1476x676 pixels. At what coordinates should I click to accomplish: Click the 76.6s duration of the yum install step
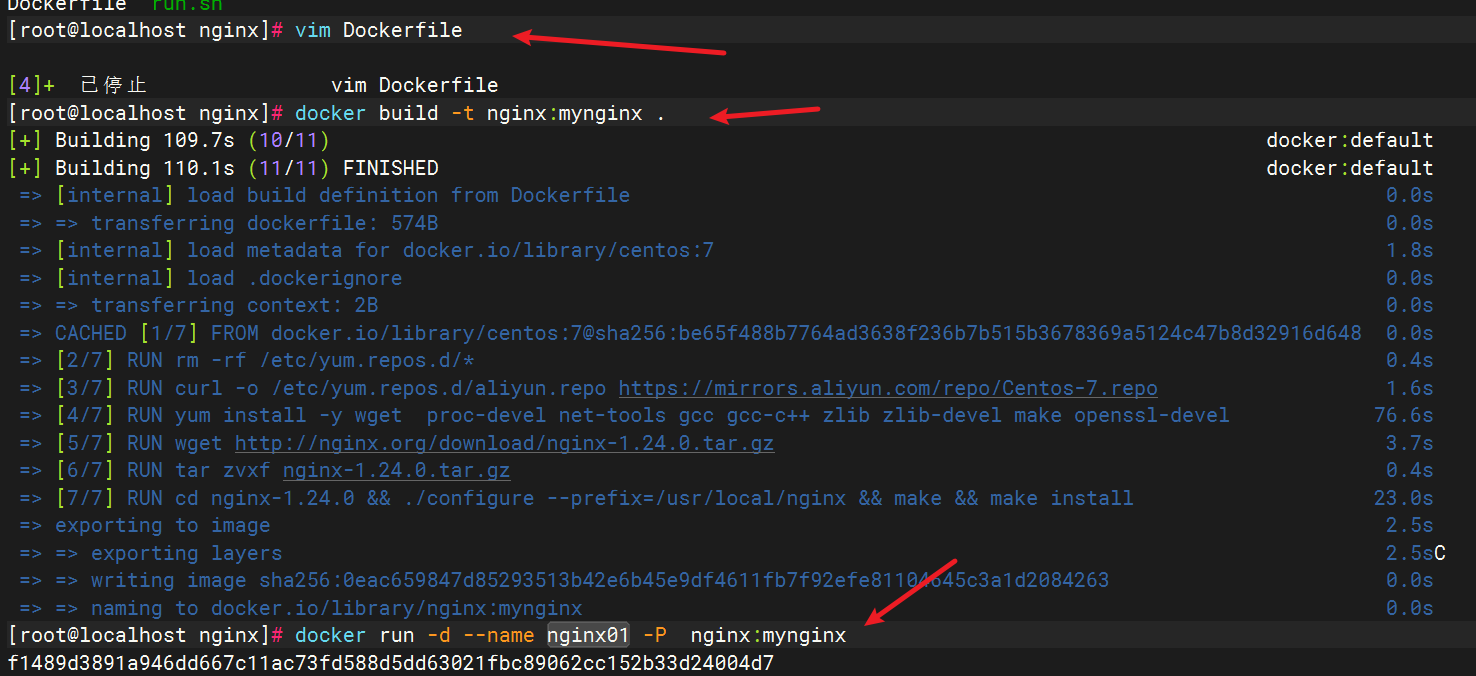[1404, 415]
